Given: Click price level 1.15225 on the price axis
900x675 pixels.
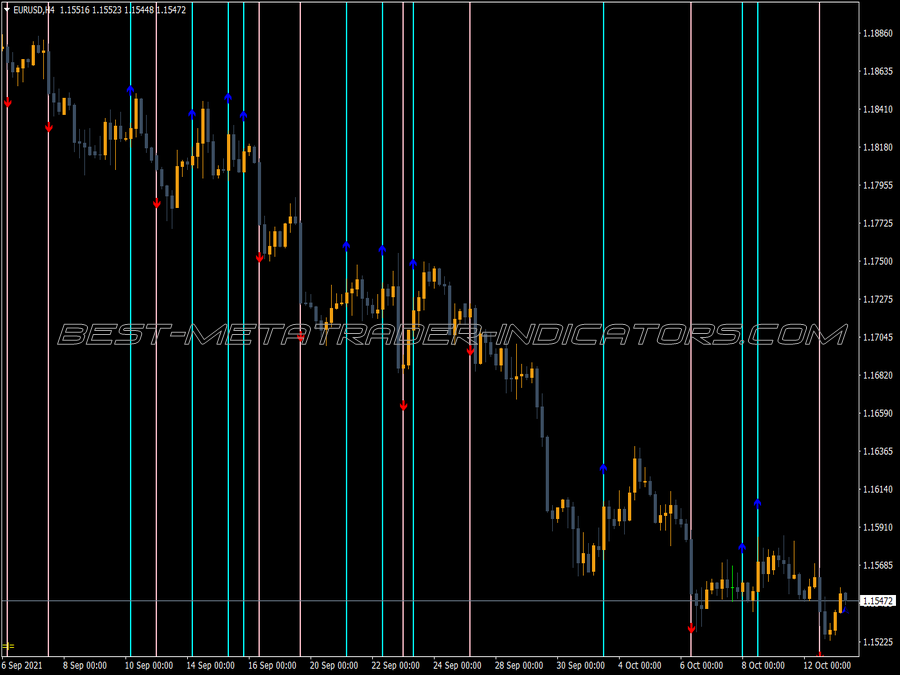Looking at the screenshot, I should [x=878, y=641].
